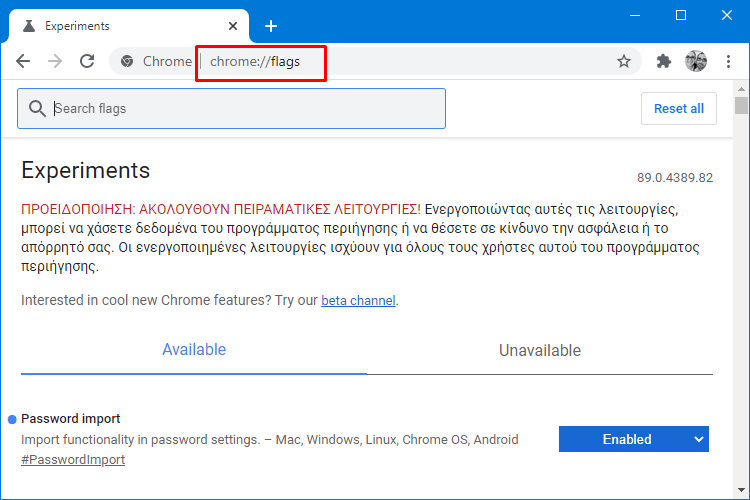
Task: Open the Extensions puzzle icon
Action: point(663,61)
